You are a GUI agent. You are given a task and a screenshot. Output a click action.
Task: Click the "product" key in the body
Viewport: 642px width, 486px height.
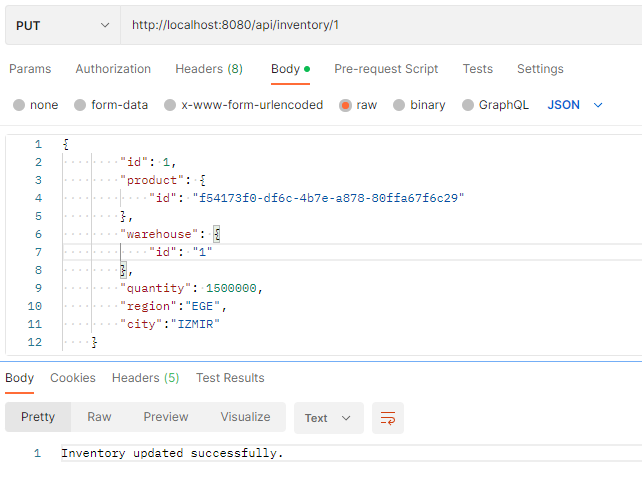152,180
